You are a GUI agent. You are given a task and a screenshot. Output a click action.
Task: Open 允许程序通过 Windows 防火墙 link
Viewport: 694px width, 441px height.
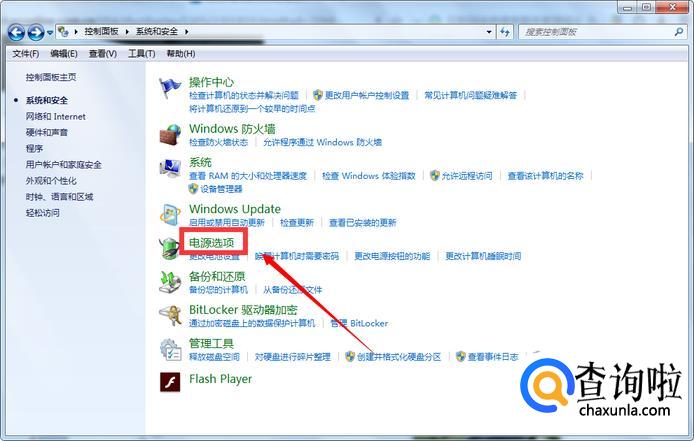(x=323, y=142)
